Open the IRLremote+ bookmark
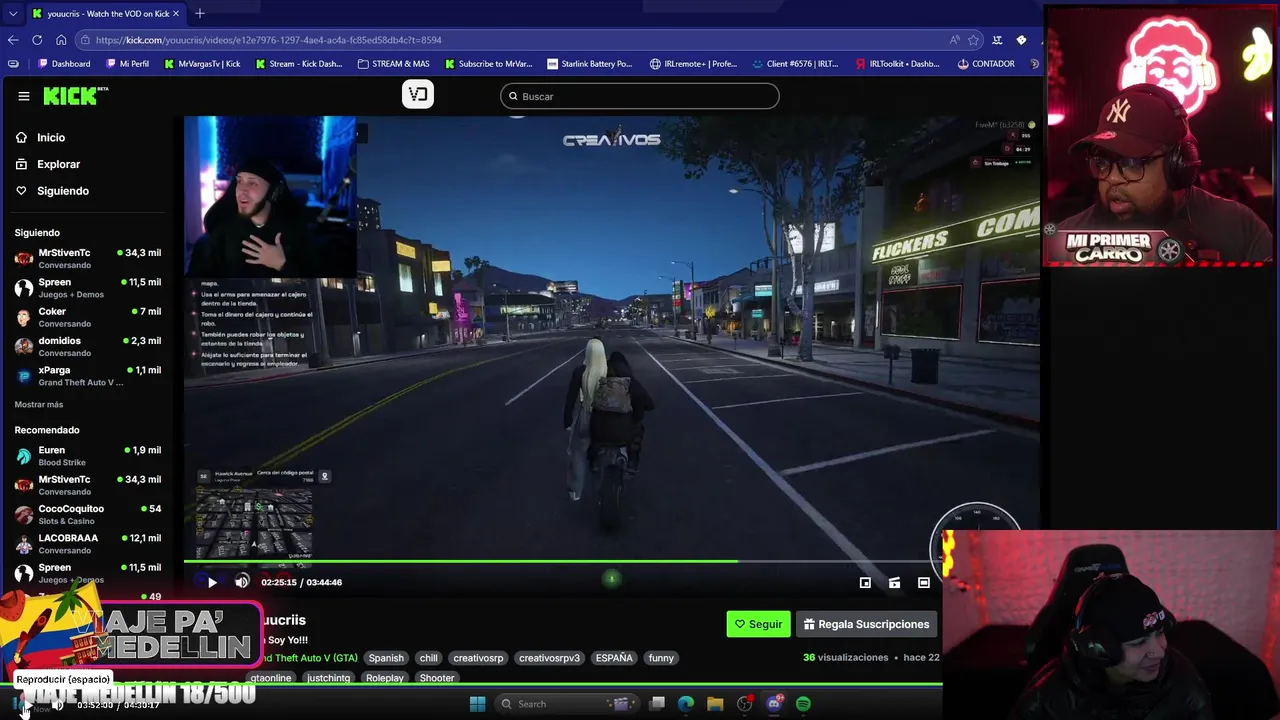The width and height of the screenshot is (1280, 720). (693, 64)
